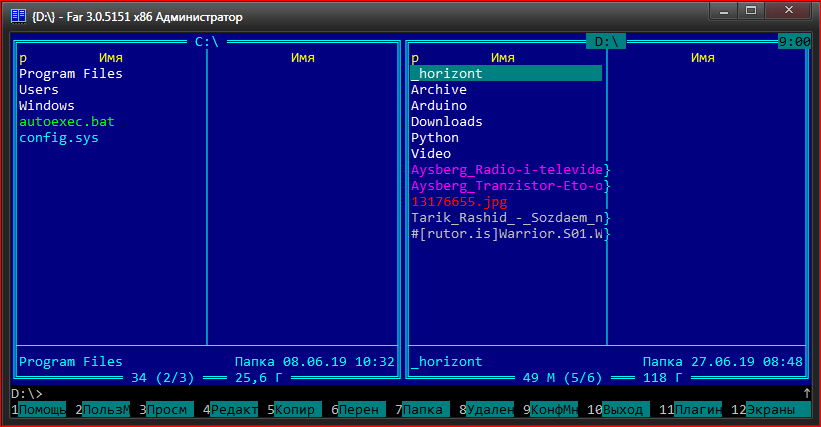
Task: Open the 11 Плагин plugins key
Action: pyautogui.click(x=696, y=410)
